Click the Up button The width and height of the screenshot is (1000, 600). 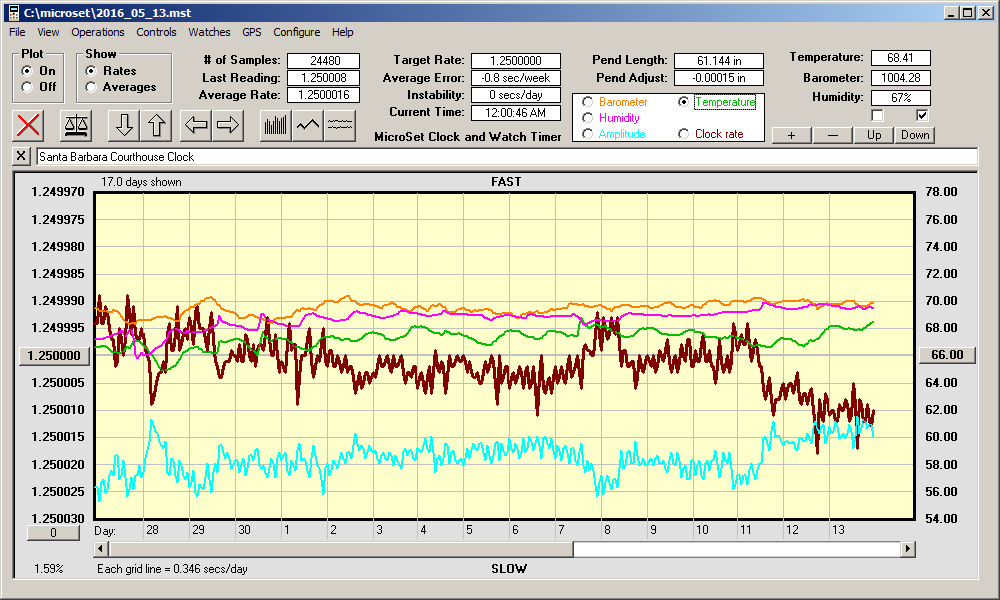[874, 135]
